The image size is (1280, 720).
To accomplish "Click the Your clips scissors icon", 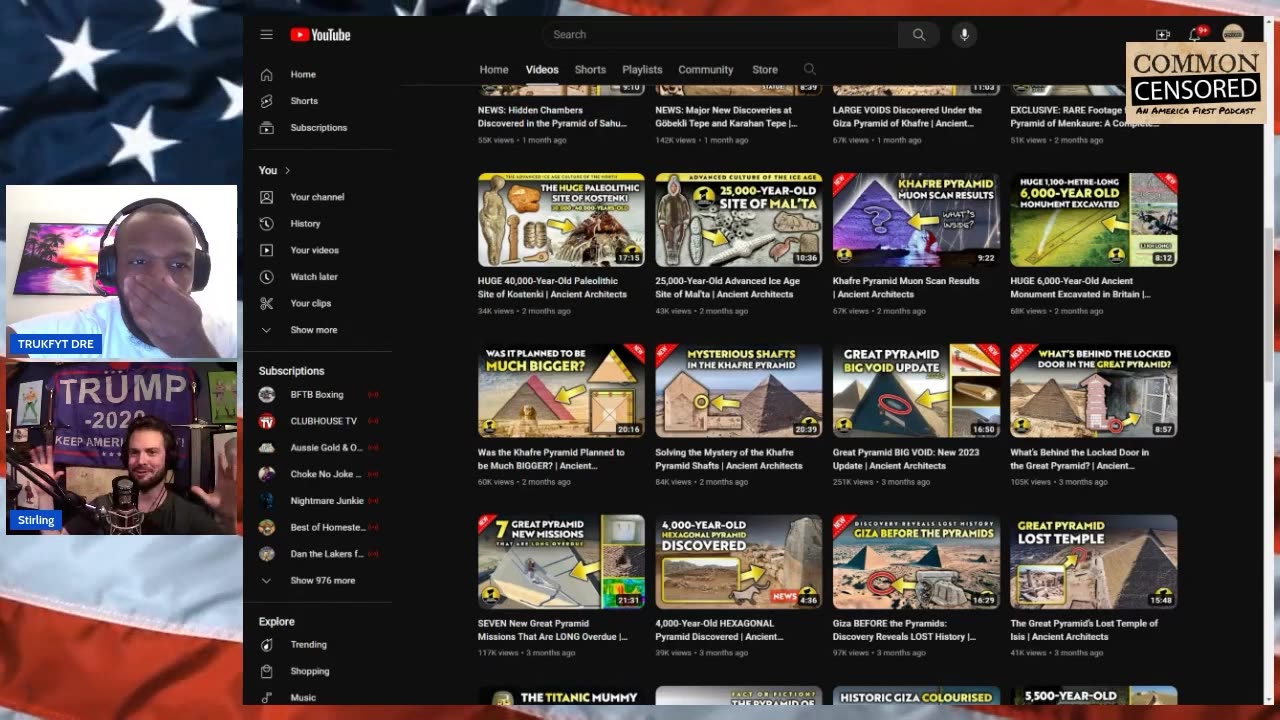I will (x=266, y=303).
